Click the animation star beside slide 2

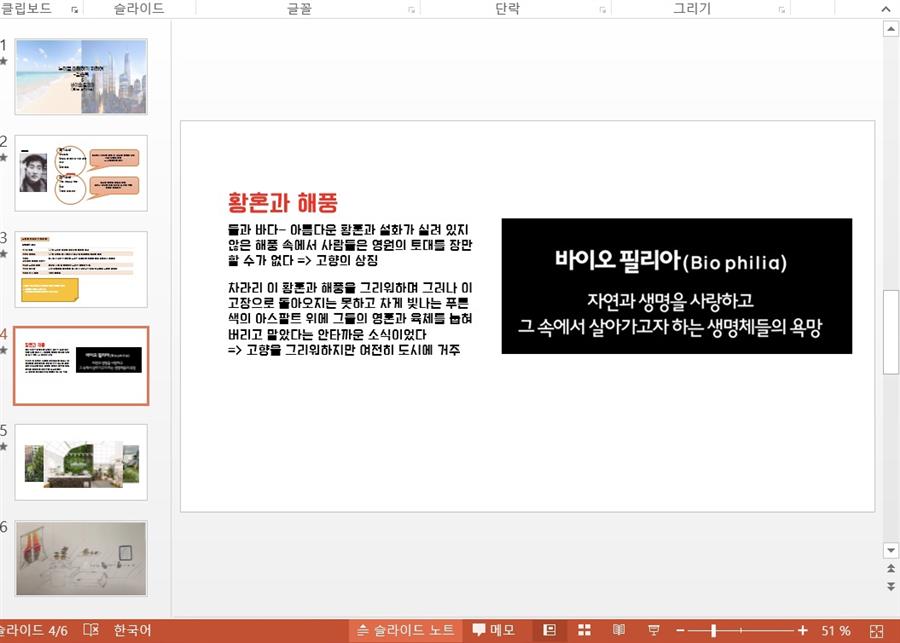click(3, 157)
